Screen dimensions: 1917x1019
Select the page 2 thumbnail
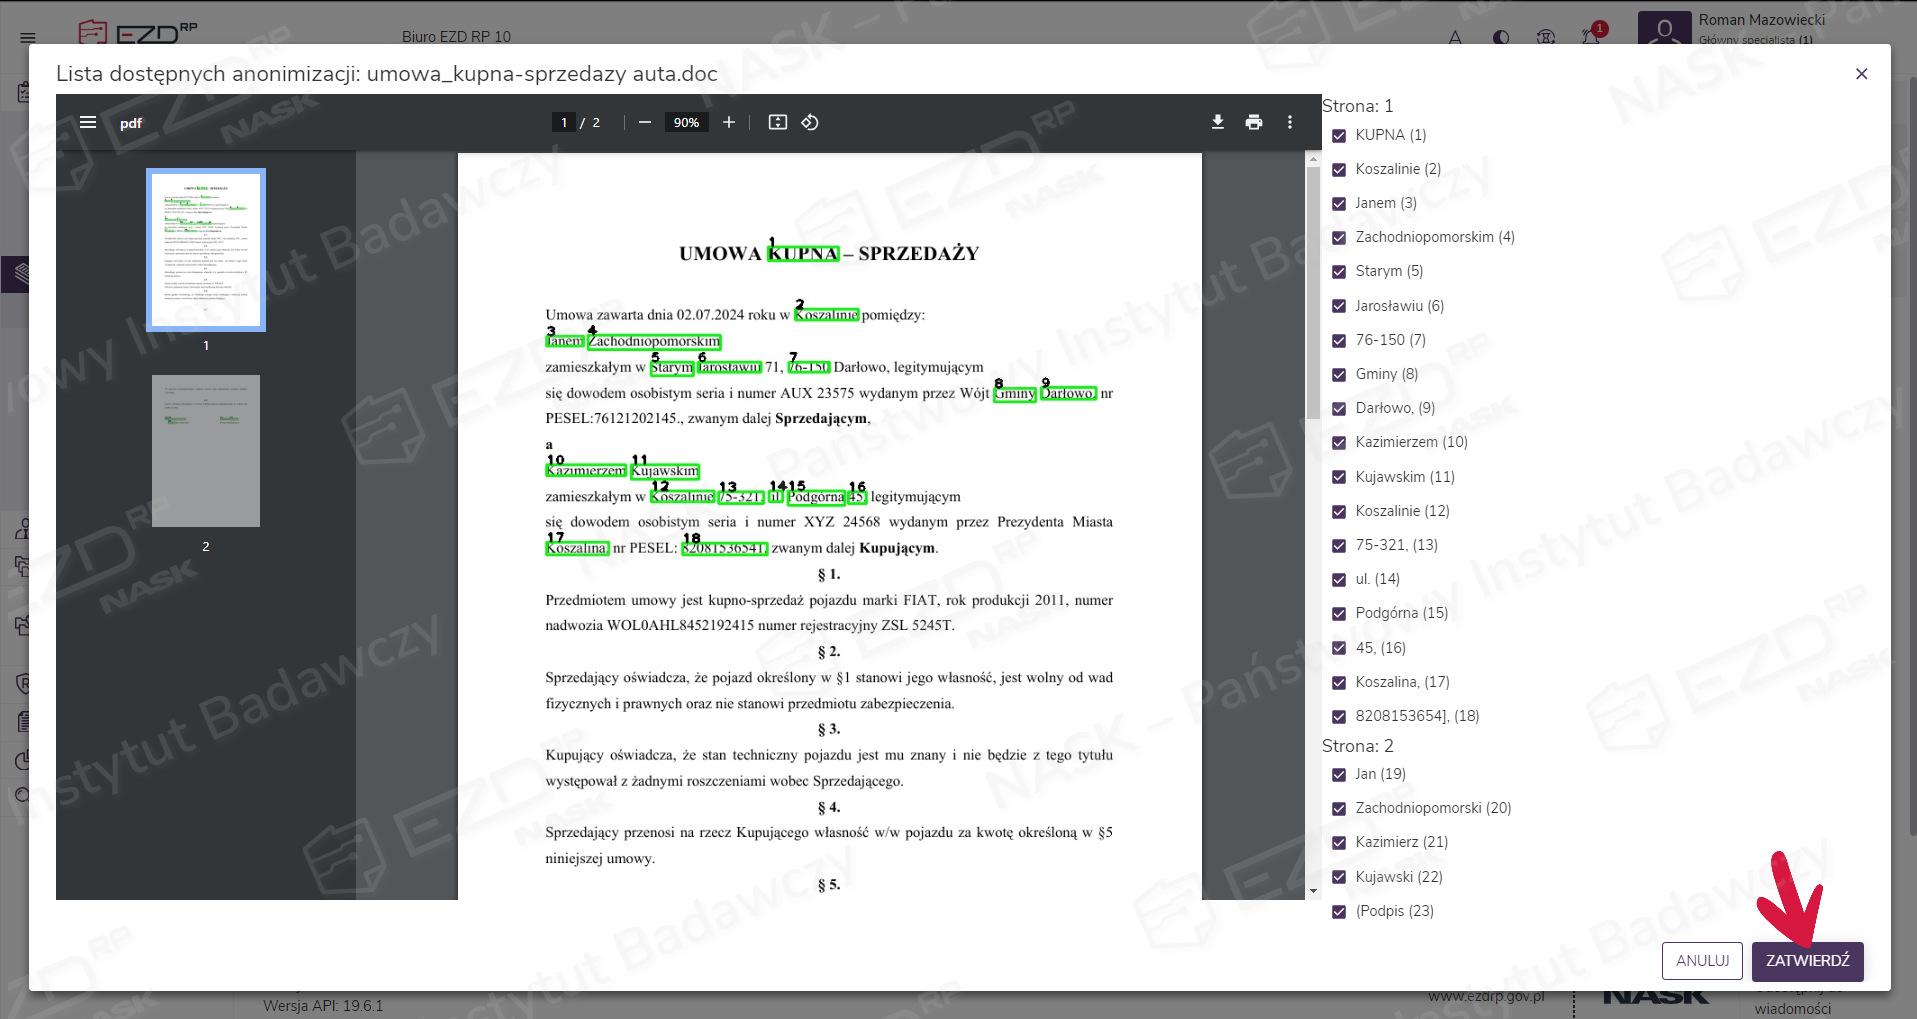206,451
